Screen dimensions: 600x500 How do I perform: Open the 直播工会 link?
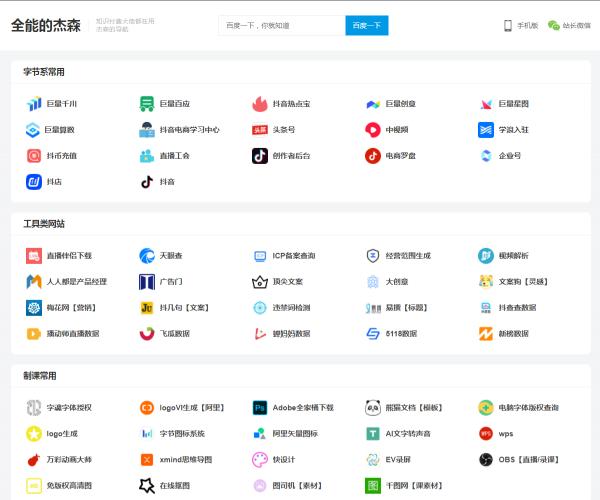174,156
